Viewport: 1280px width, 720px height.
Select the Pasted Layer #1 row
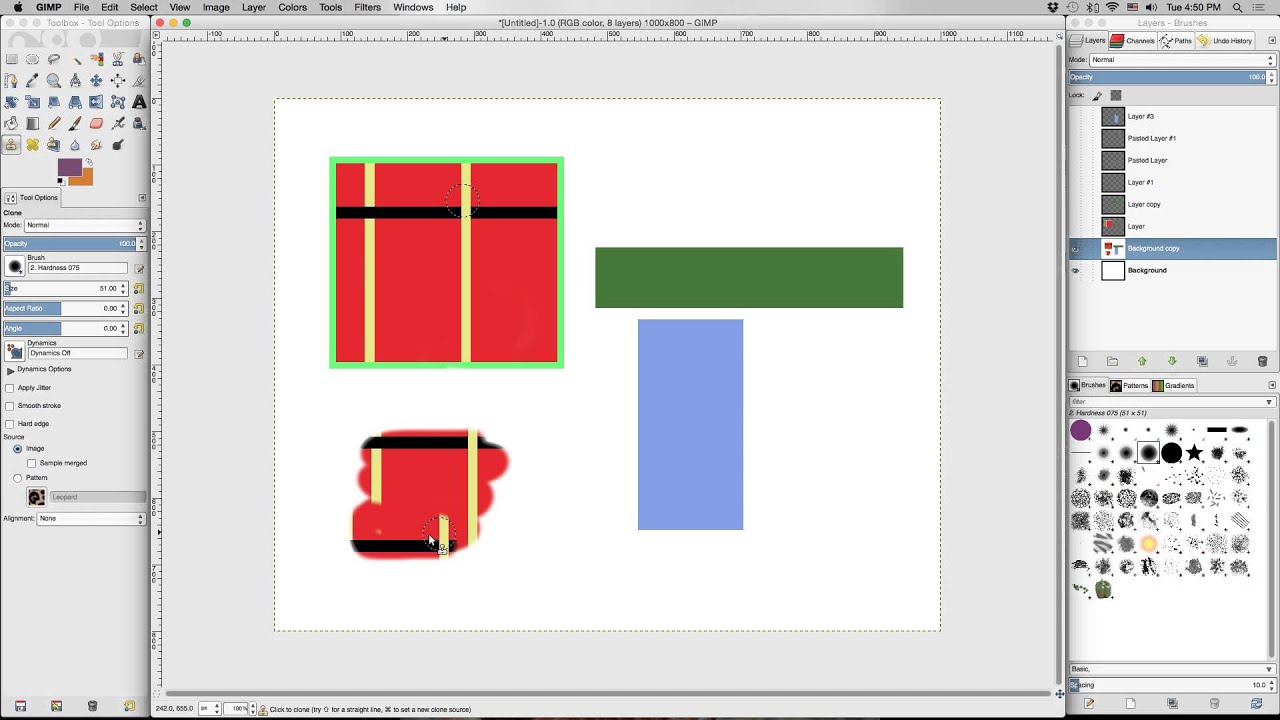[1172, 139]
